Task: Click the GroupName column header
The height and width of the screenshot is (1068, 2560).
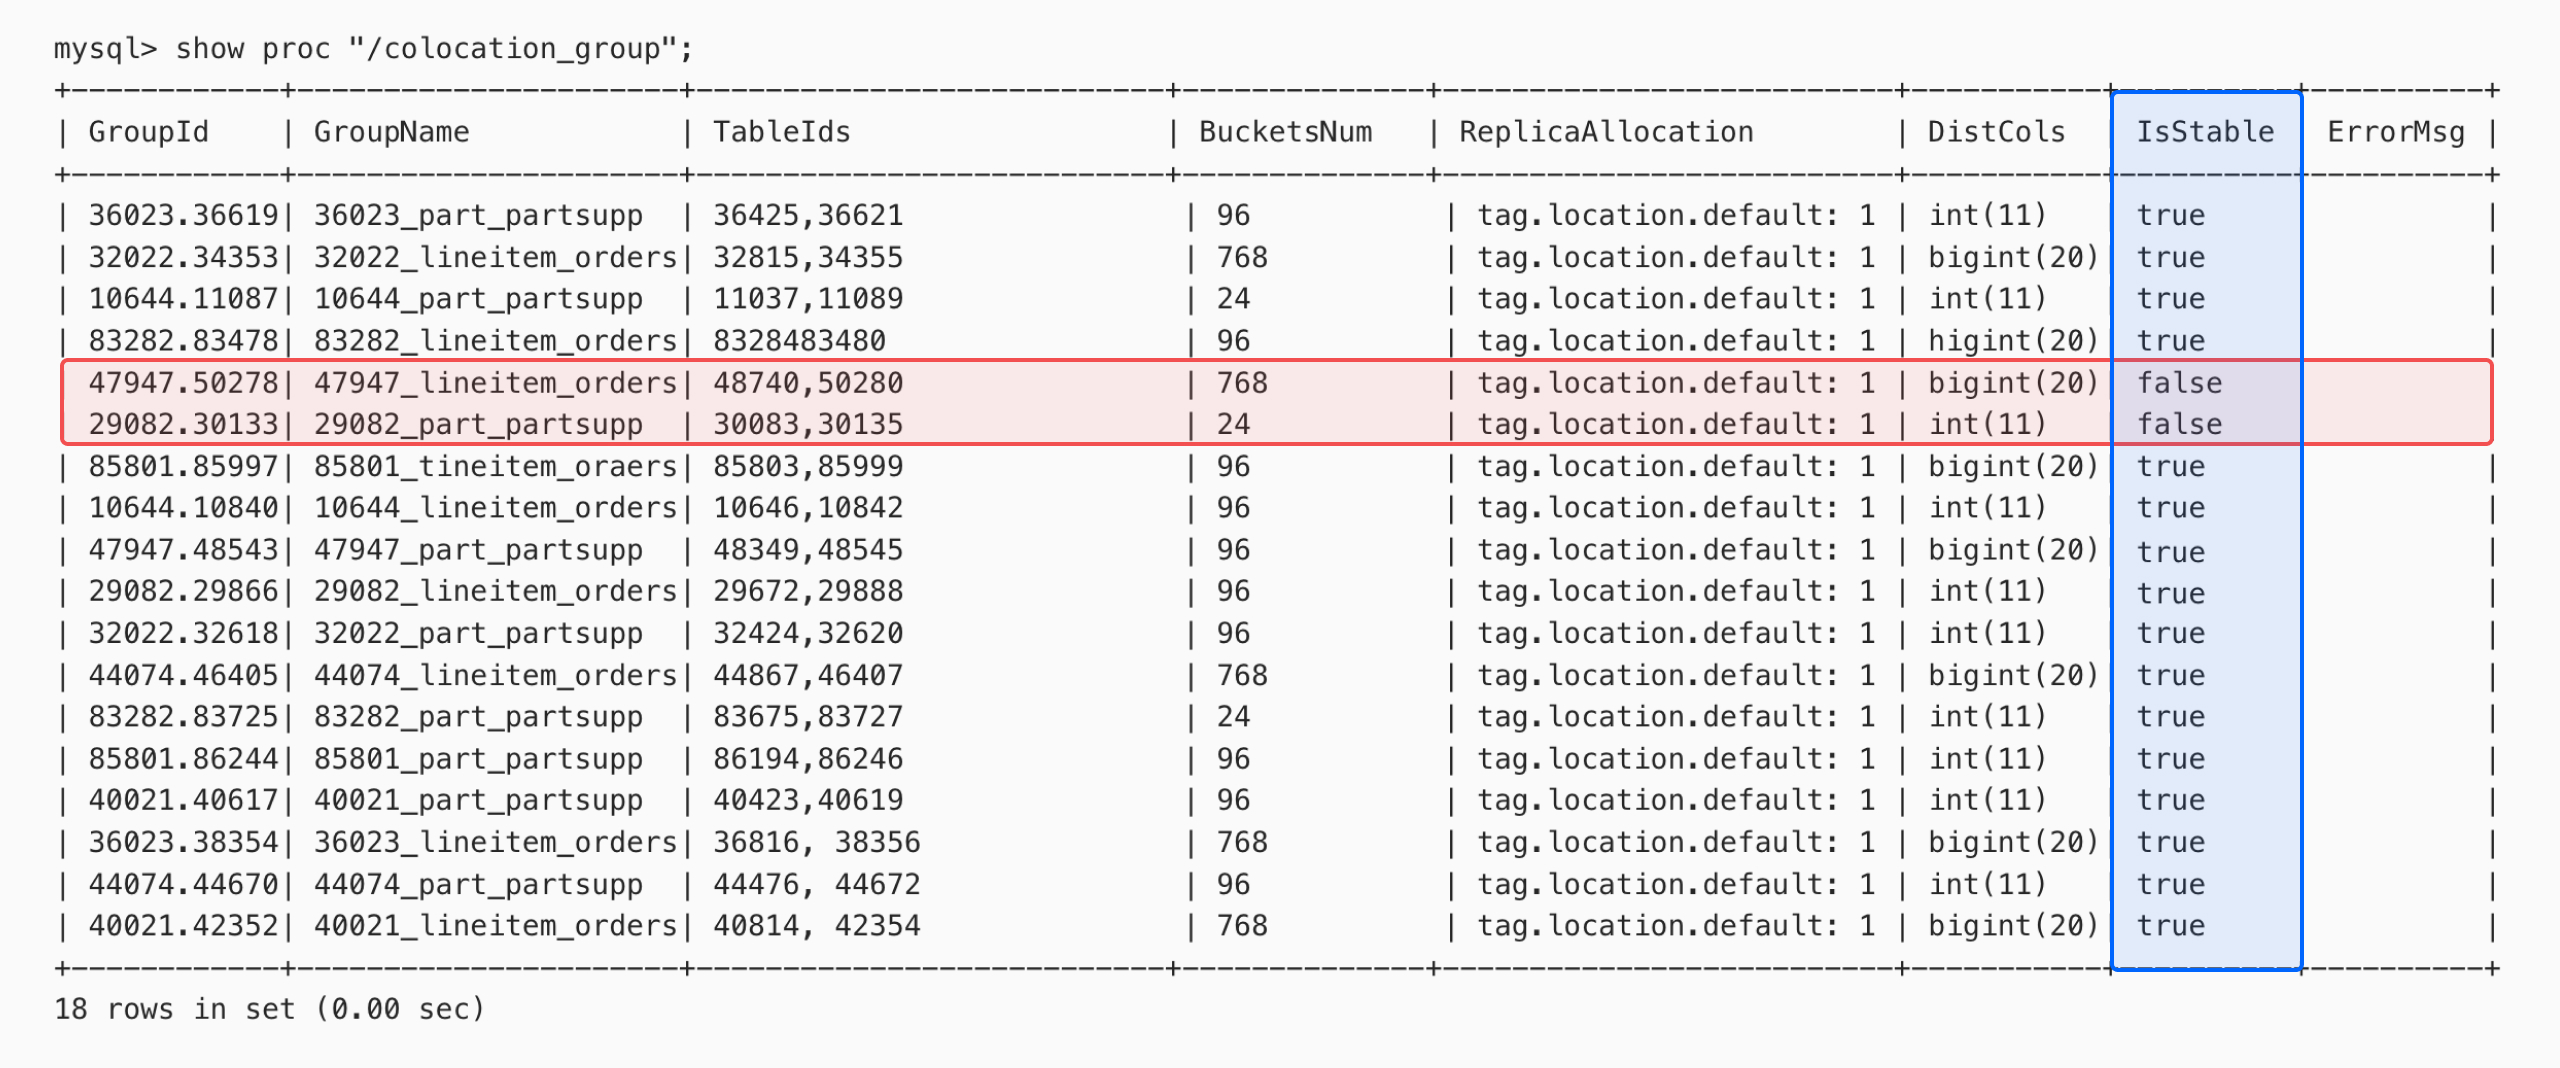Action: (390, 131)
